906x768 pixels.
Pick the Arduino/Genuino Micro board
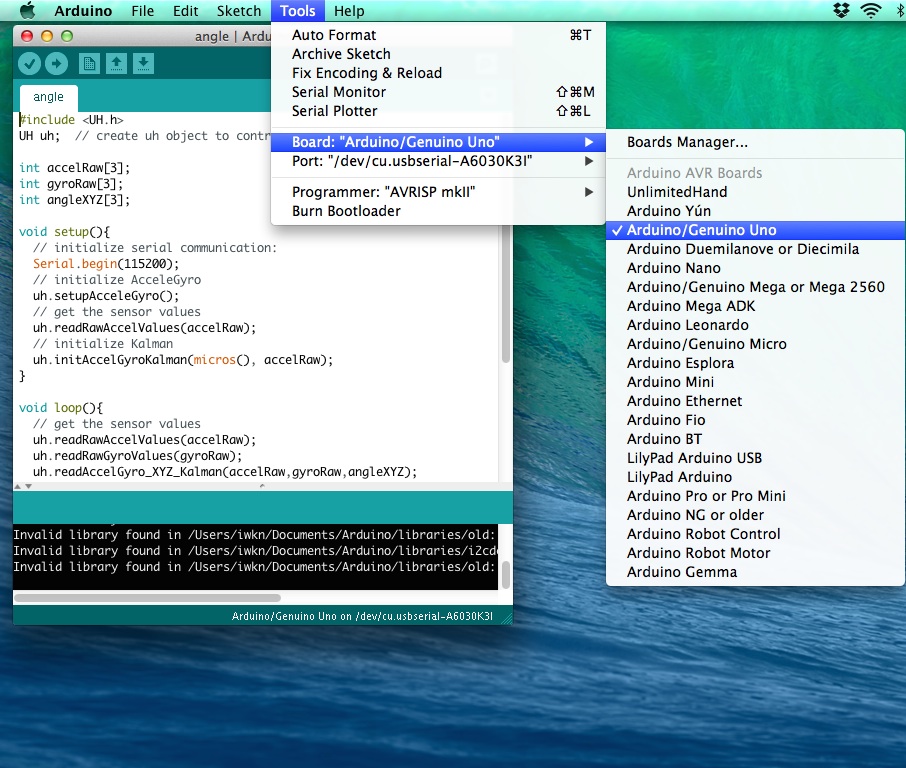755,344
